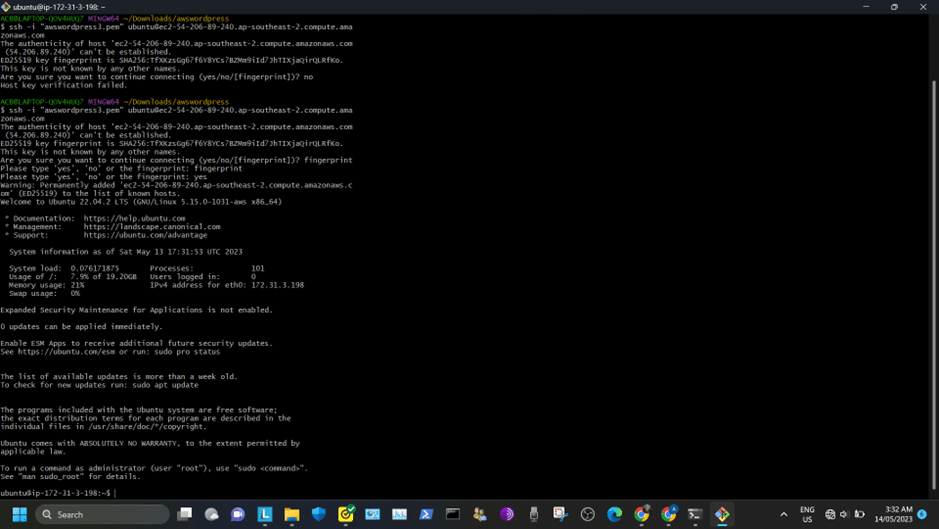The height and width of the screenshot is (529, 939).
Task: Click the 'Usage of /: 7.9% of 19.20GB' text
Action: pos(72,277)
